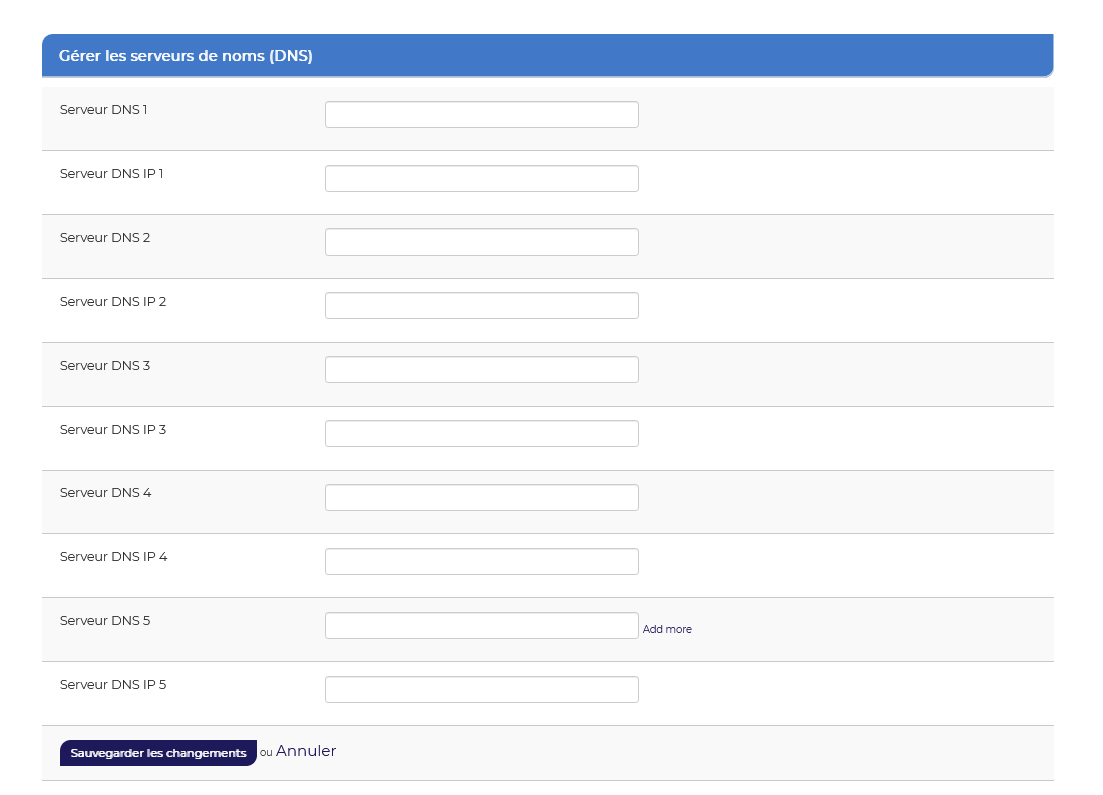
Task: Save with Sauvegarder les changements button
Action: [158, 753]
